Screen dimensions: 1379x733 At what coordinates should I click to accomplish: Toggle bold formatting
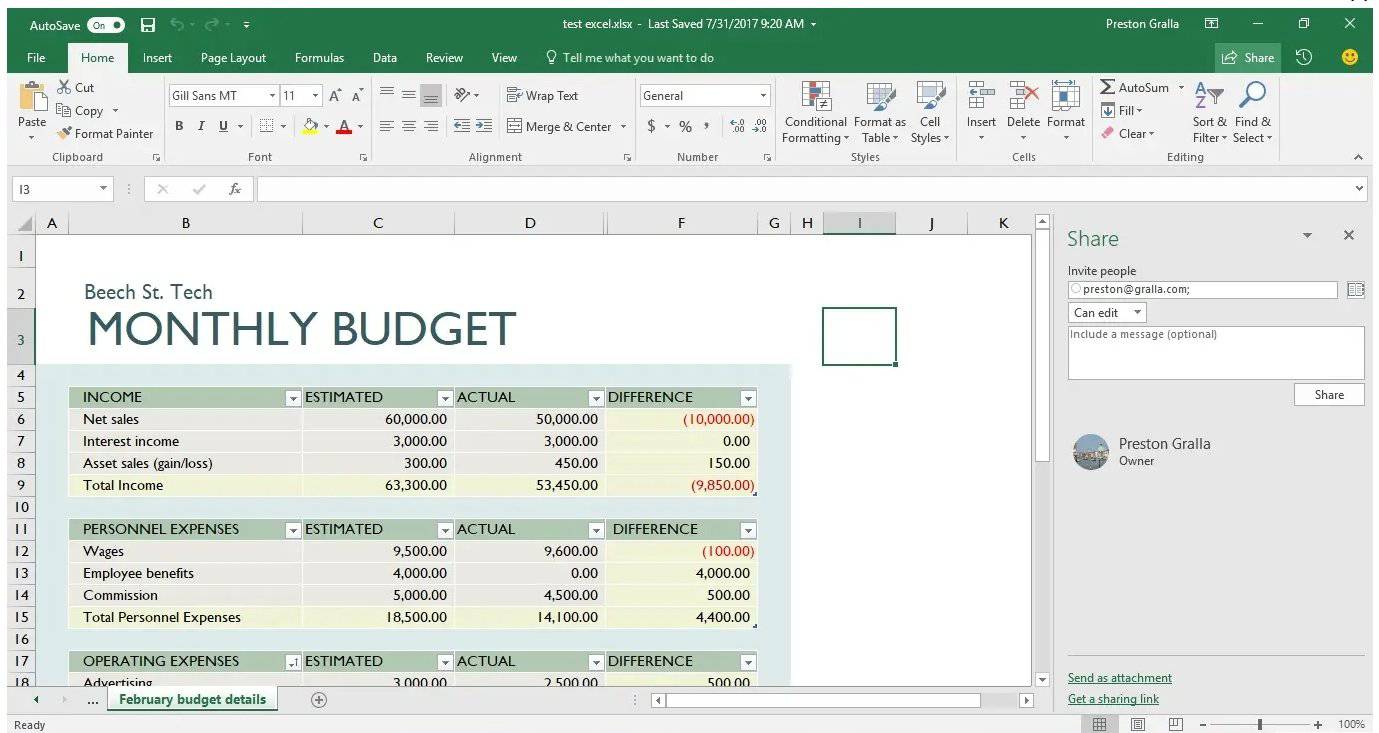pos(179,126)
